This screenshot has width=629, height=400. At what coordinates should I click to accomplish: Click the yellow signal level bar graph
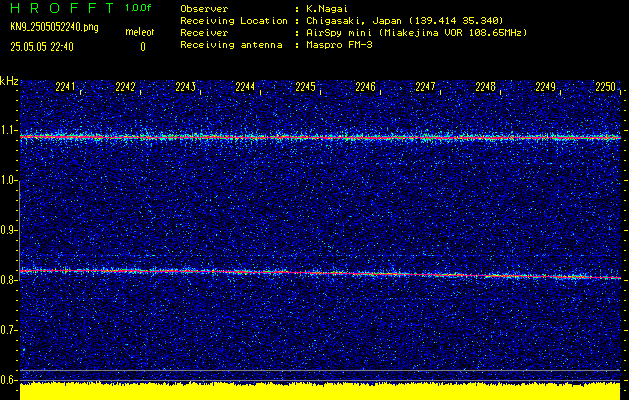coord(321,392)
